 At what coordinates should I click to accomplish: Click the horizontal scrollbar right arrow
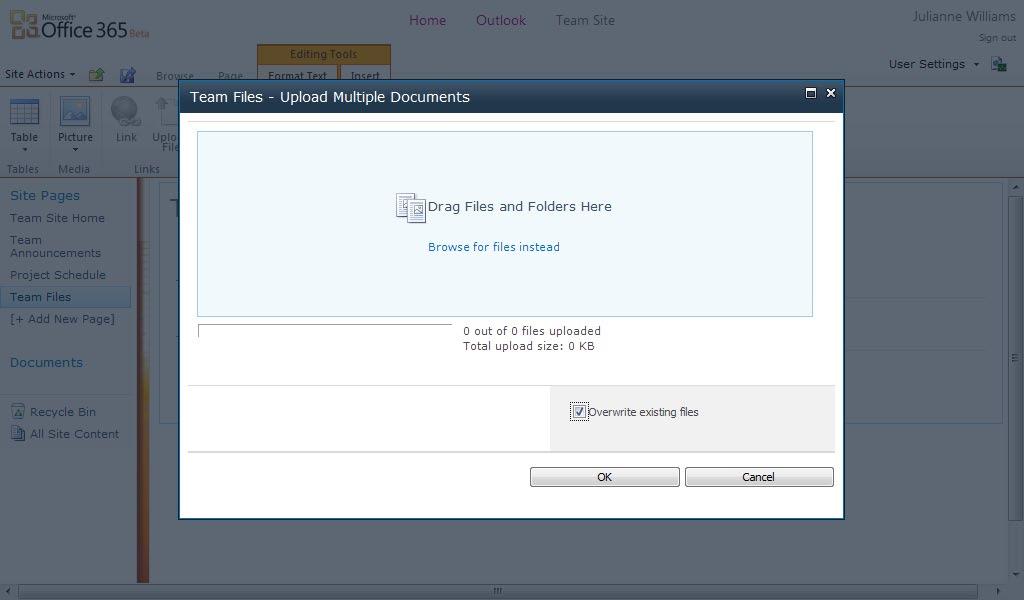click(x=998, y=591)
